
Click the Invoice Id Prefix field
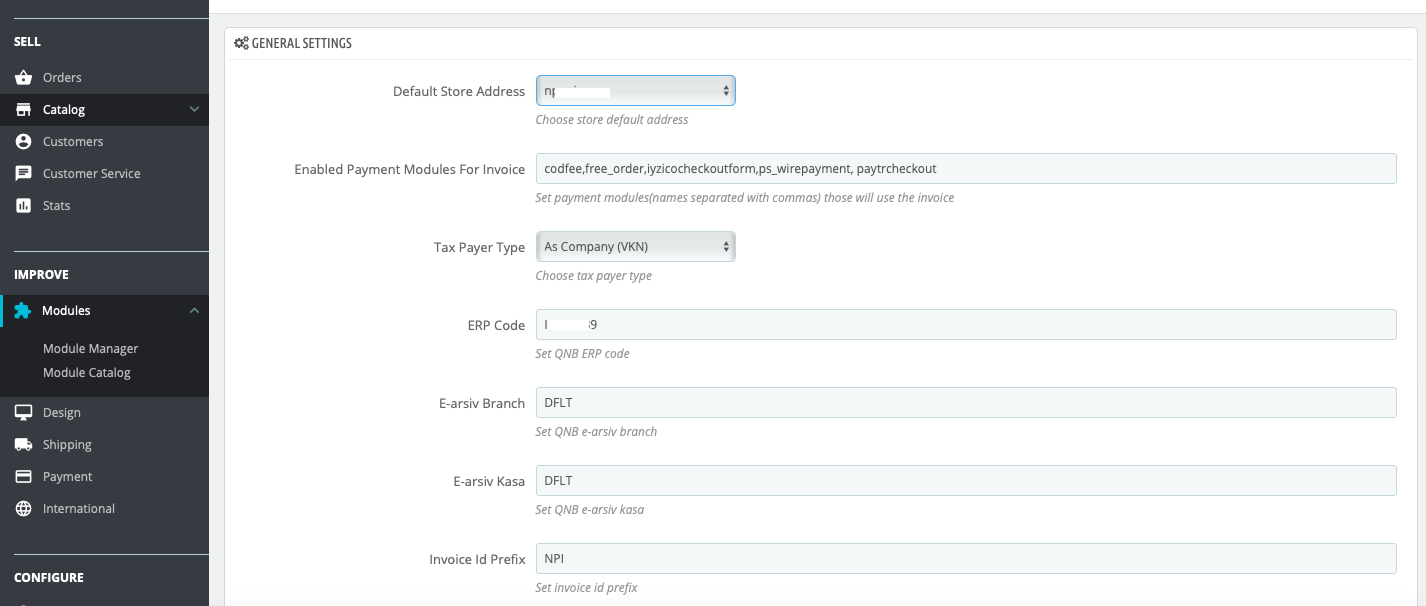pyautogui.click(x=965, y=559)
